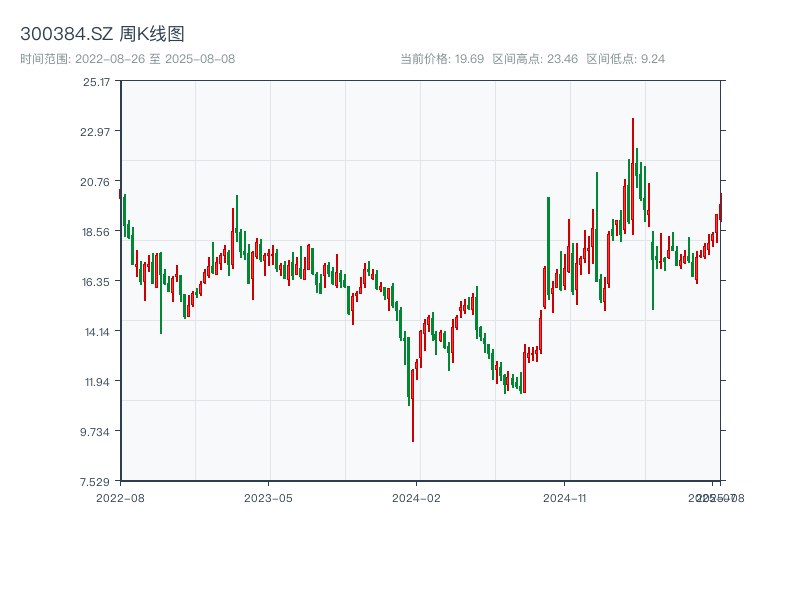This screenshot has width=800, height=600.
Task: Select the 时间范围 date range text
Action: coord(127,59)
